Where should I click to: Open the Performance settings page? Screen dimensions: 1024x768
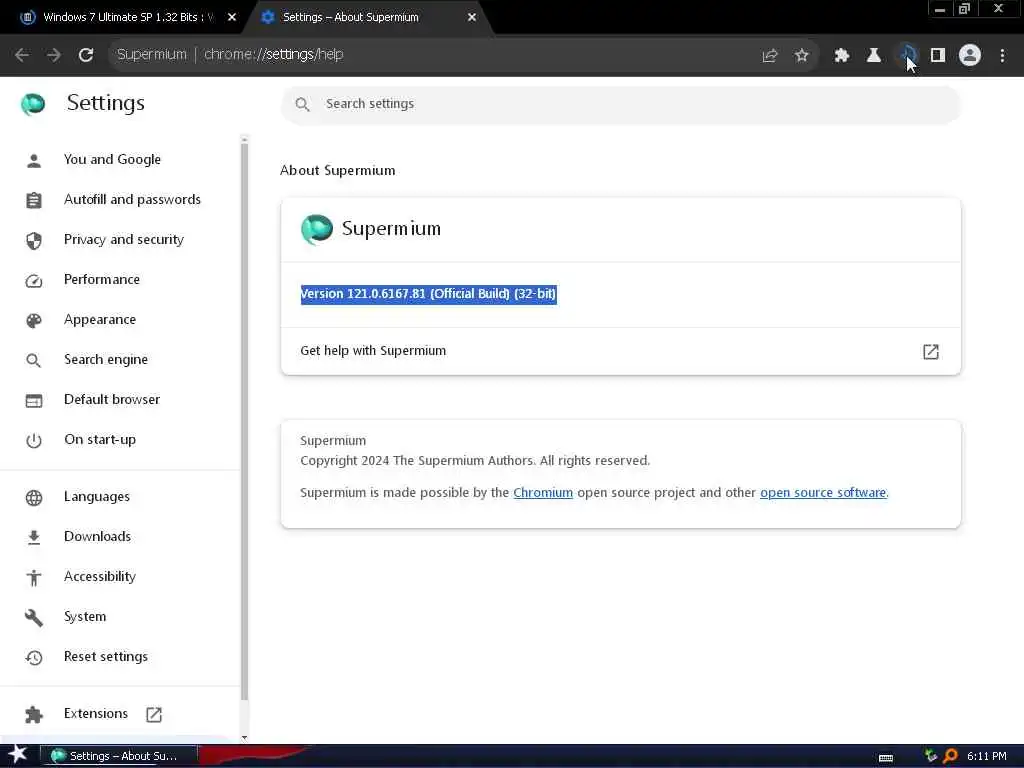(102, 280)
